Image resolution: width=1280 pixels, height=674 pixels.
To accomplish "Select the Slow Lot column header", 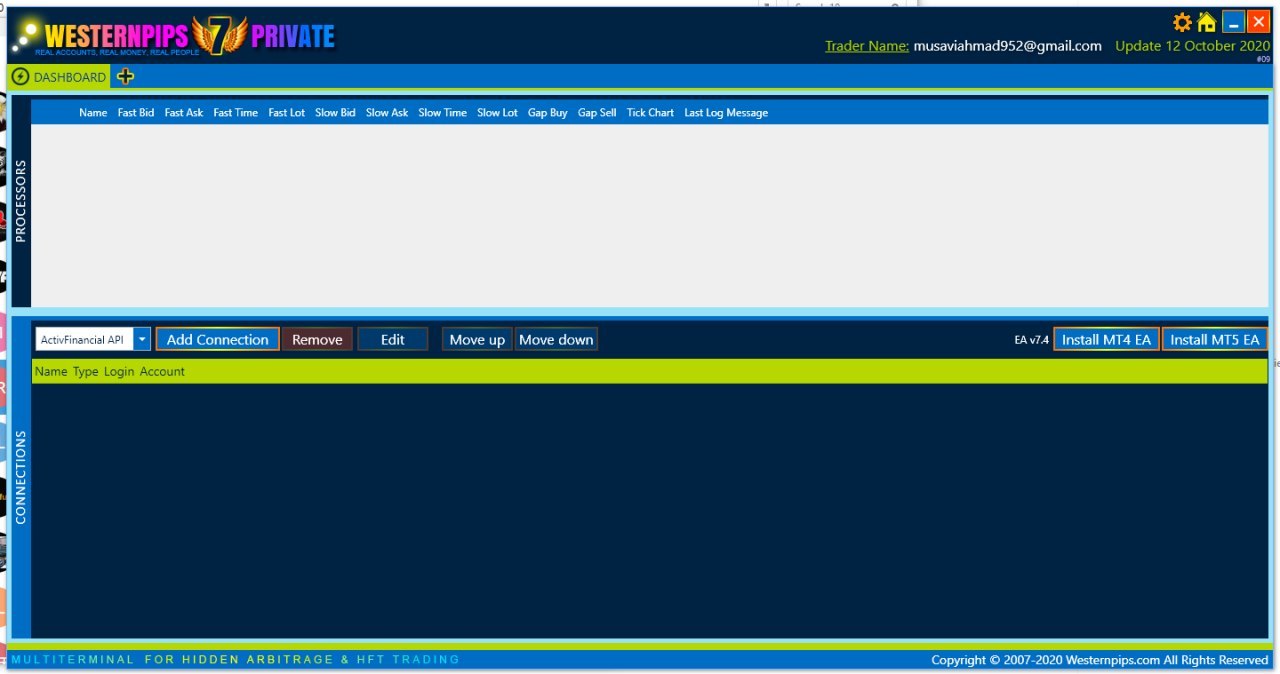I will click(x=497, y=113).
